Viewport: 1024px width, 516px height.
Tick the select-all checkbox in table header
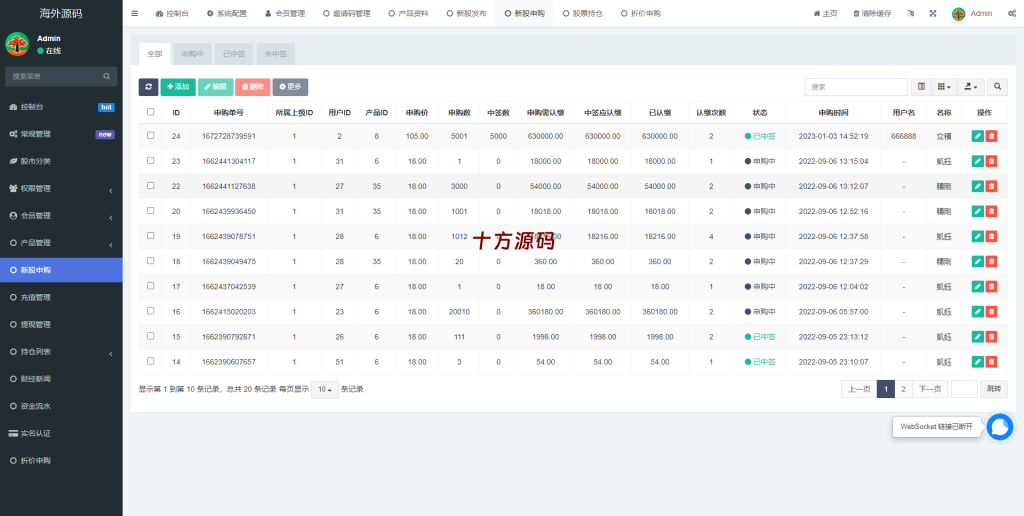click(x=151, y=112)
